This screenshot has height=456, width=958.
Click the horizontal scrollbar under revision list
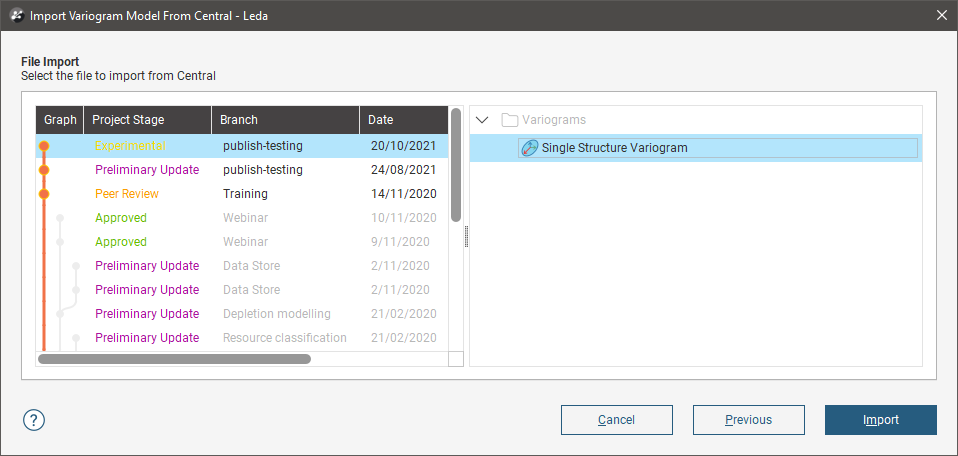point(175,358)
